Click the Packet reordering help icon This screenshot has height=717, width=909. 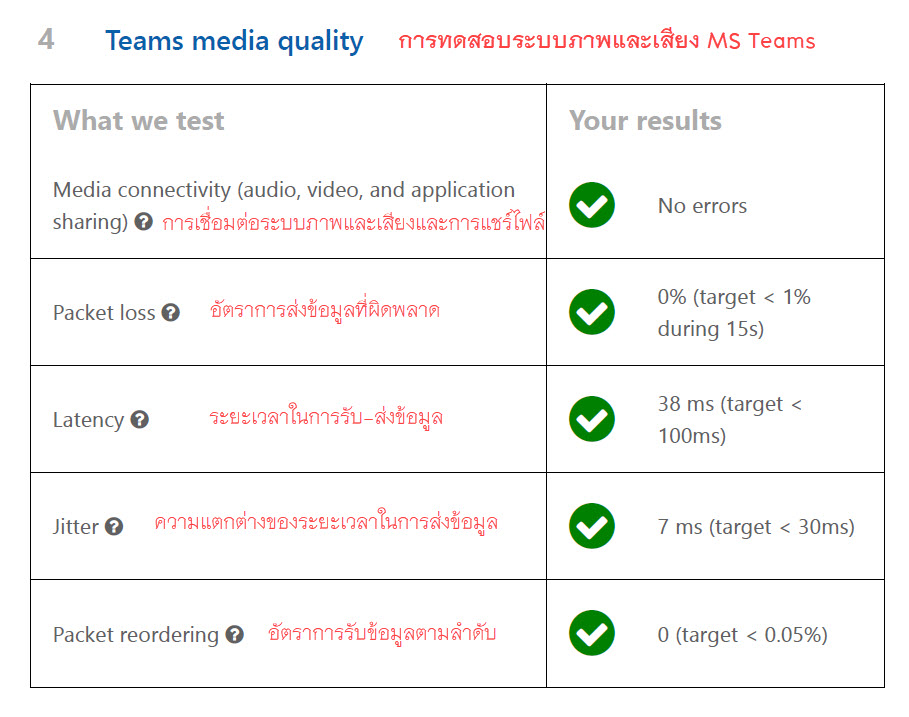click(x=234, y=634)
